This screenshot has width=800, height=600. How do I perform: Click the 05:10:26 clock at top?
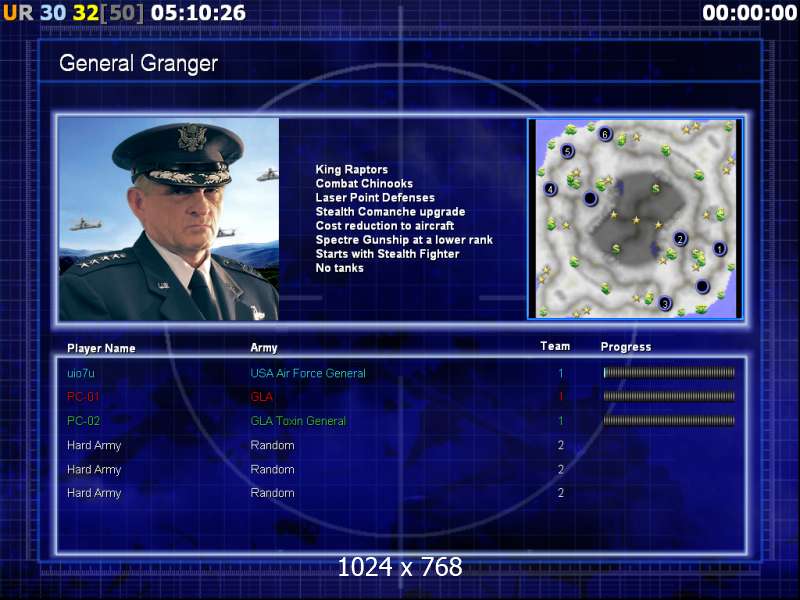click(x=198, y=13)
